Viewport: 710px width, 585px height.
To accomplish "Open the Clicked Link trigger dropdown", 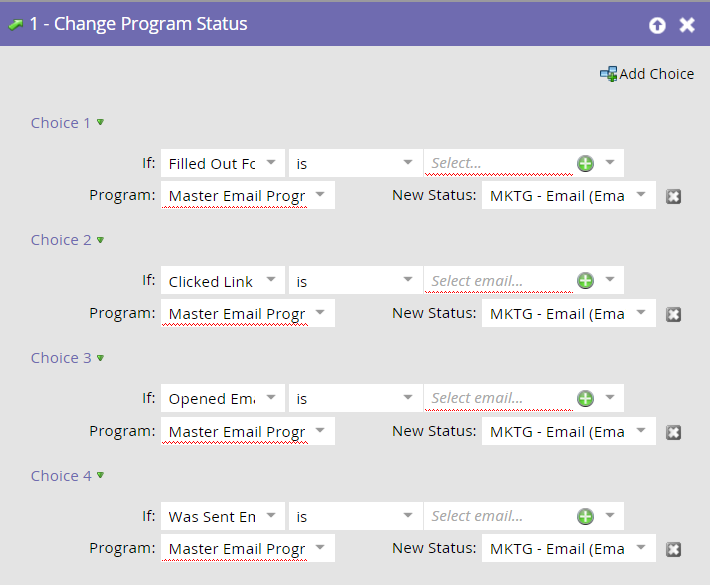I will pos(270,281).
